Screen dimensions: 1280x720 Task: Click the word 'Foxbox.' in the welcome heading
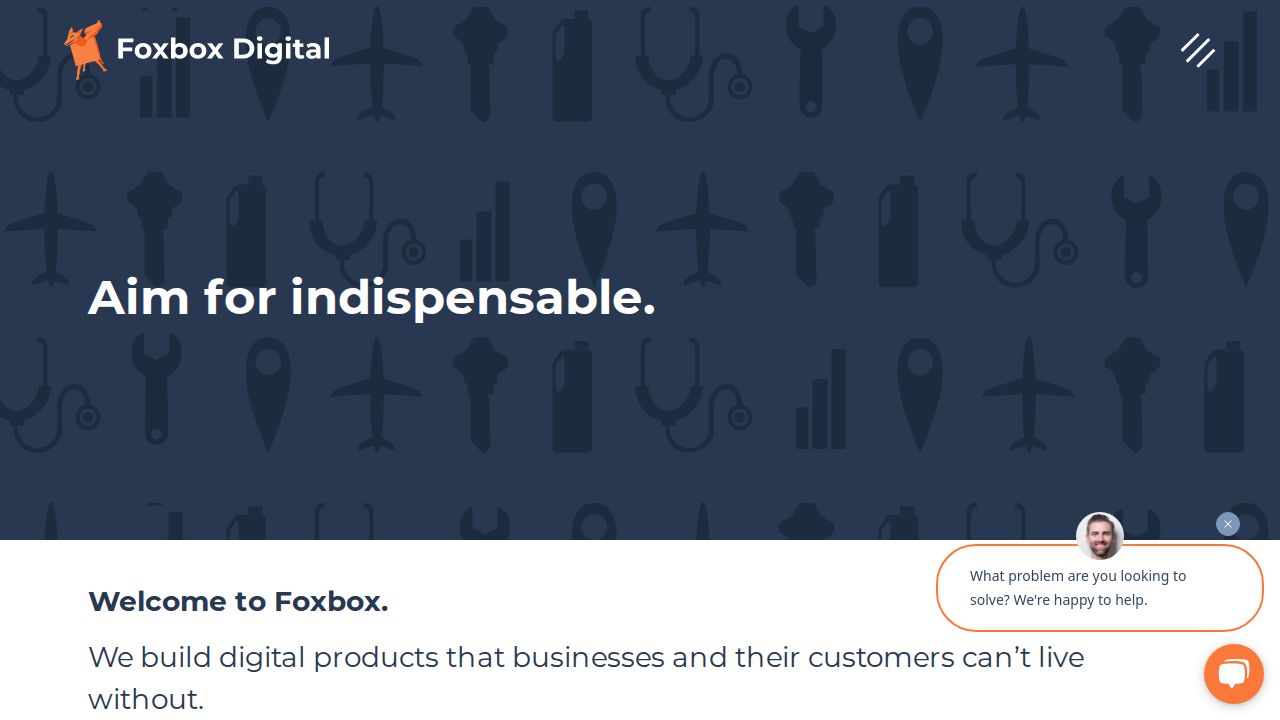[331, 601]
